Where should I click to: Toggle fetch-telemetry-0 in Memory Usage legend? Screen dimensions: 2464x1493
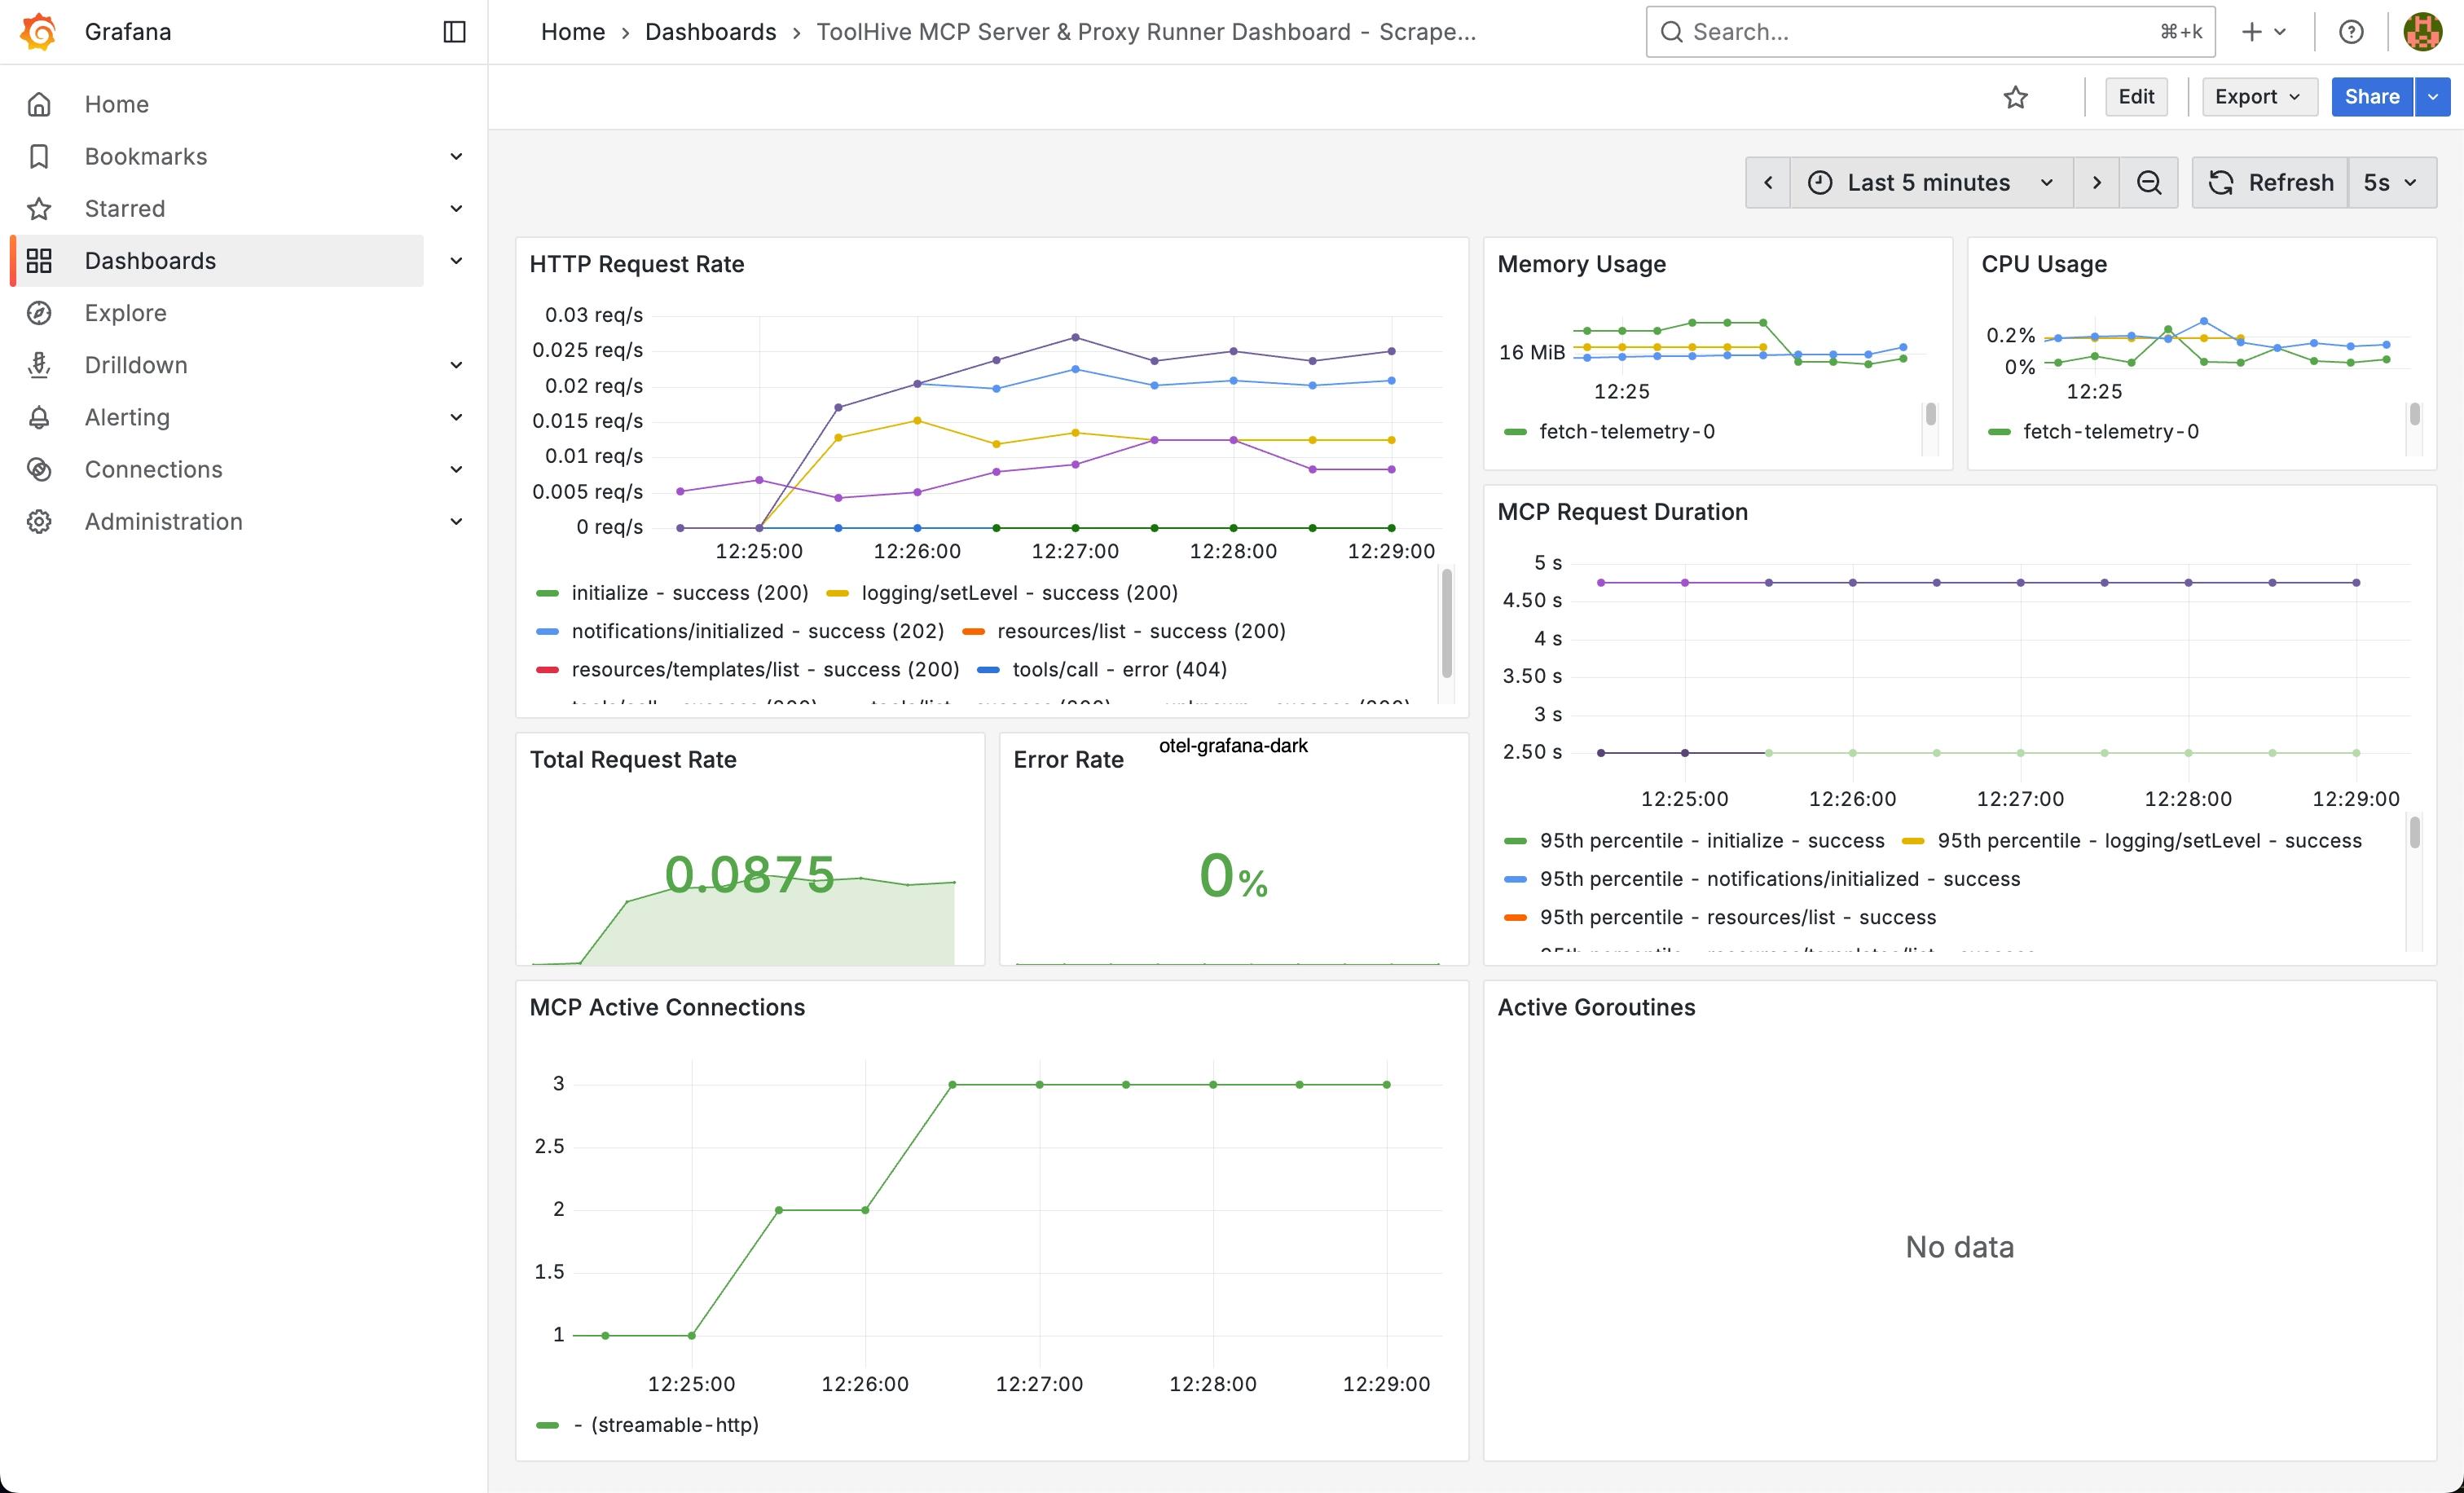1627,431
